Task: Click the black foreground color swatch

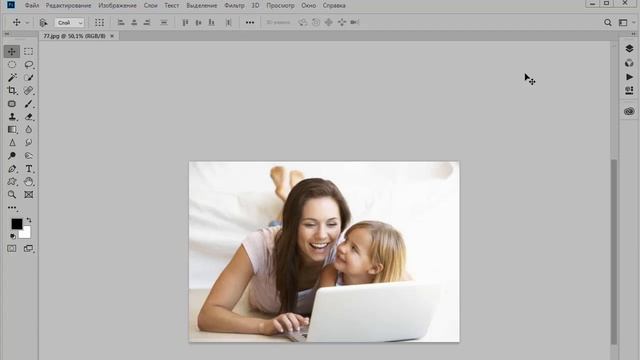Action: pos(16,224)
